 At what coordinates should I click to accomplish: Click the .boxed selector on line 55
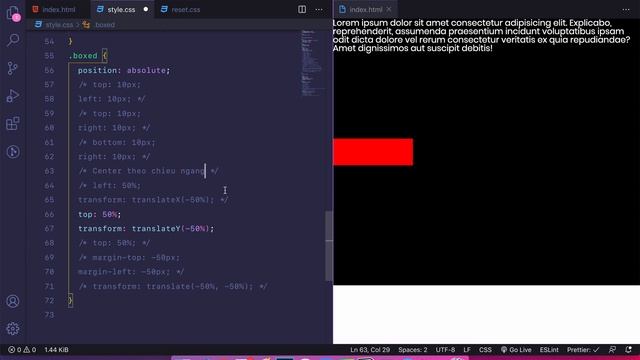[83, 56]
